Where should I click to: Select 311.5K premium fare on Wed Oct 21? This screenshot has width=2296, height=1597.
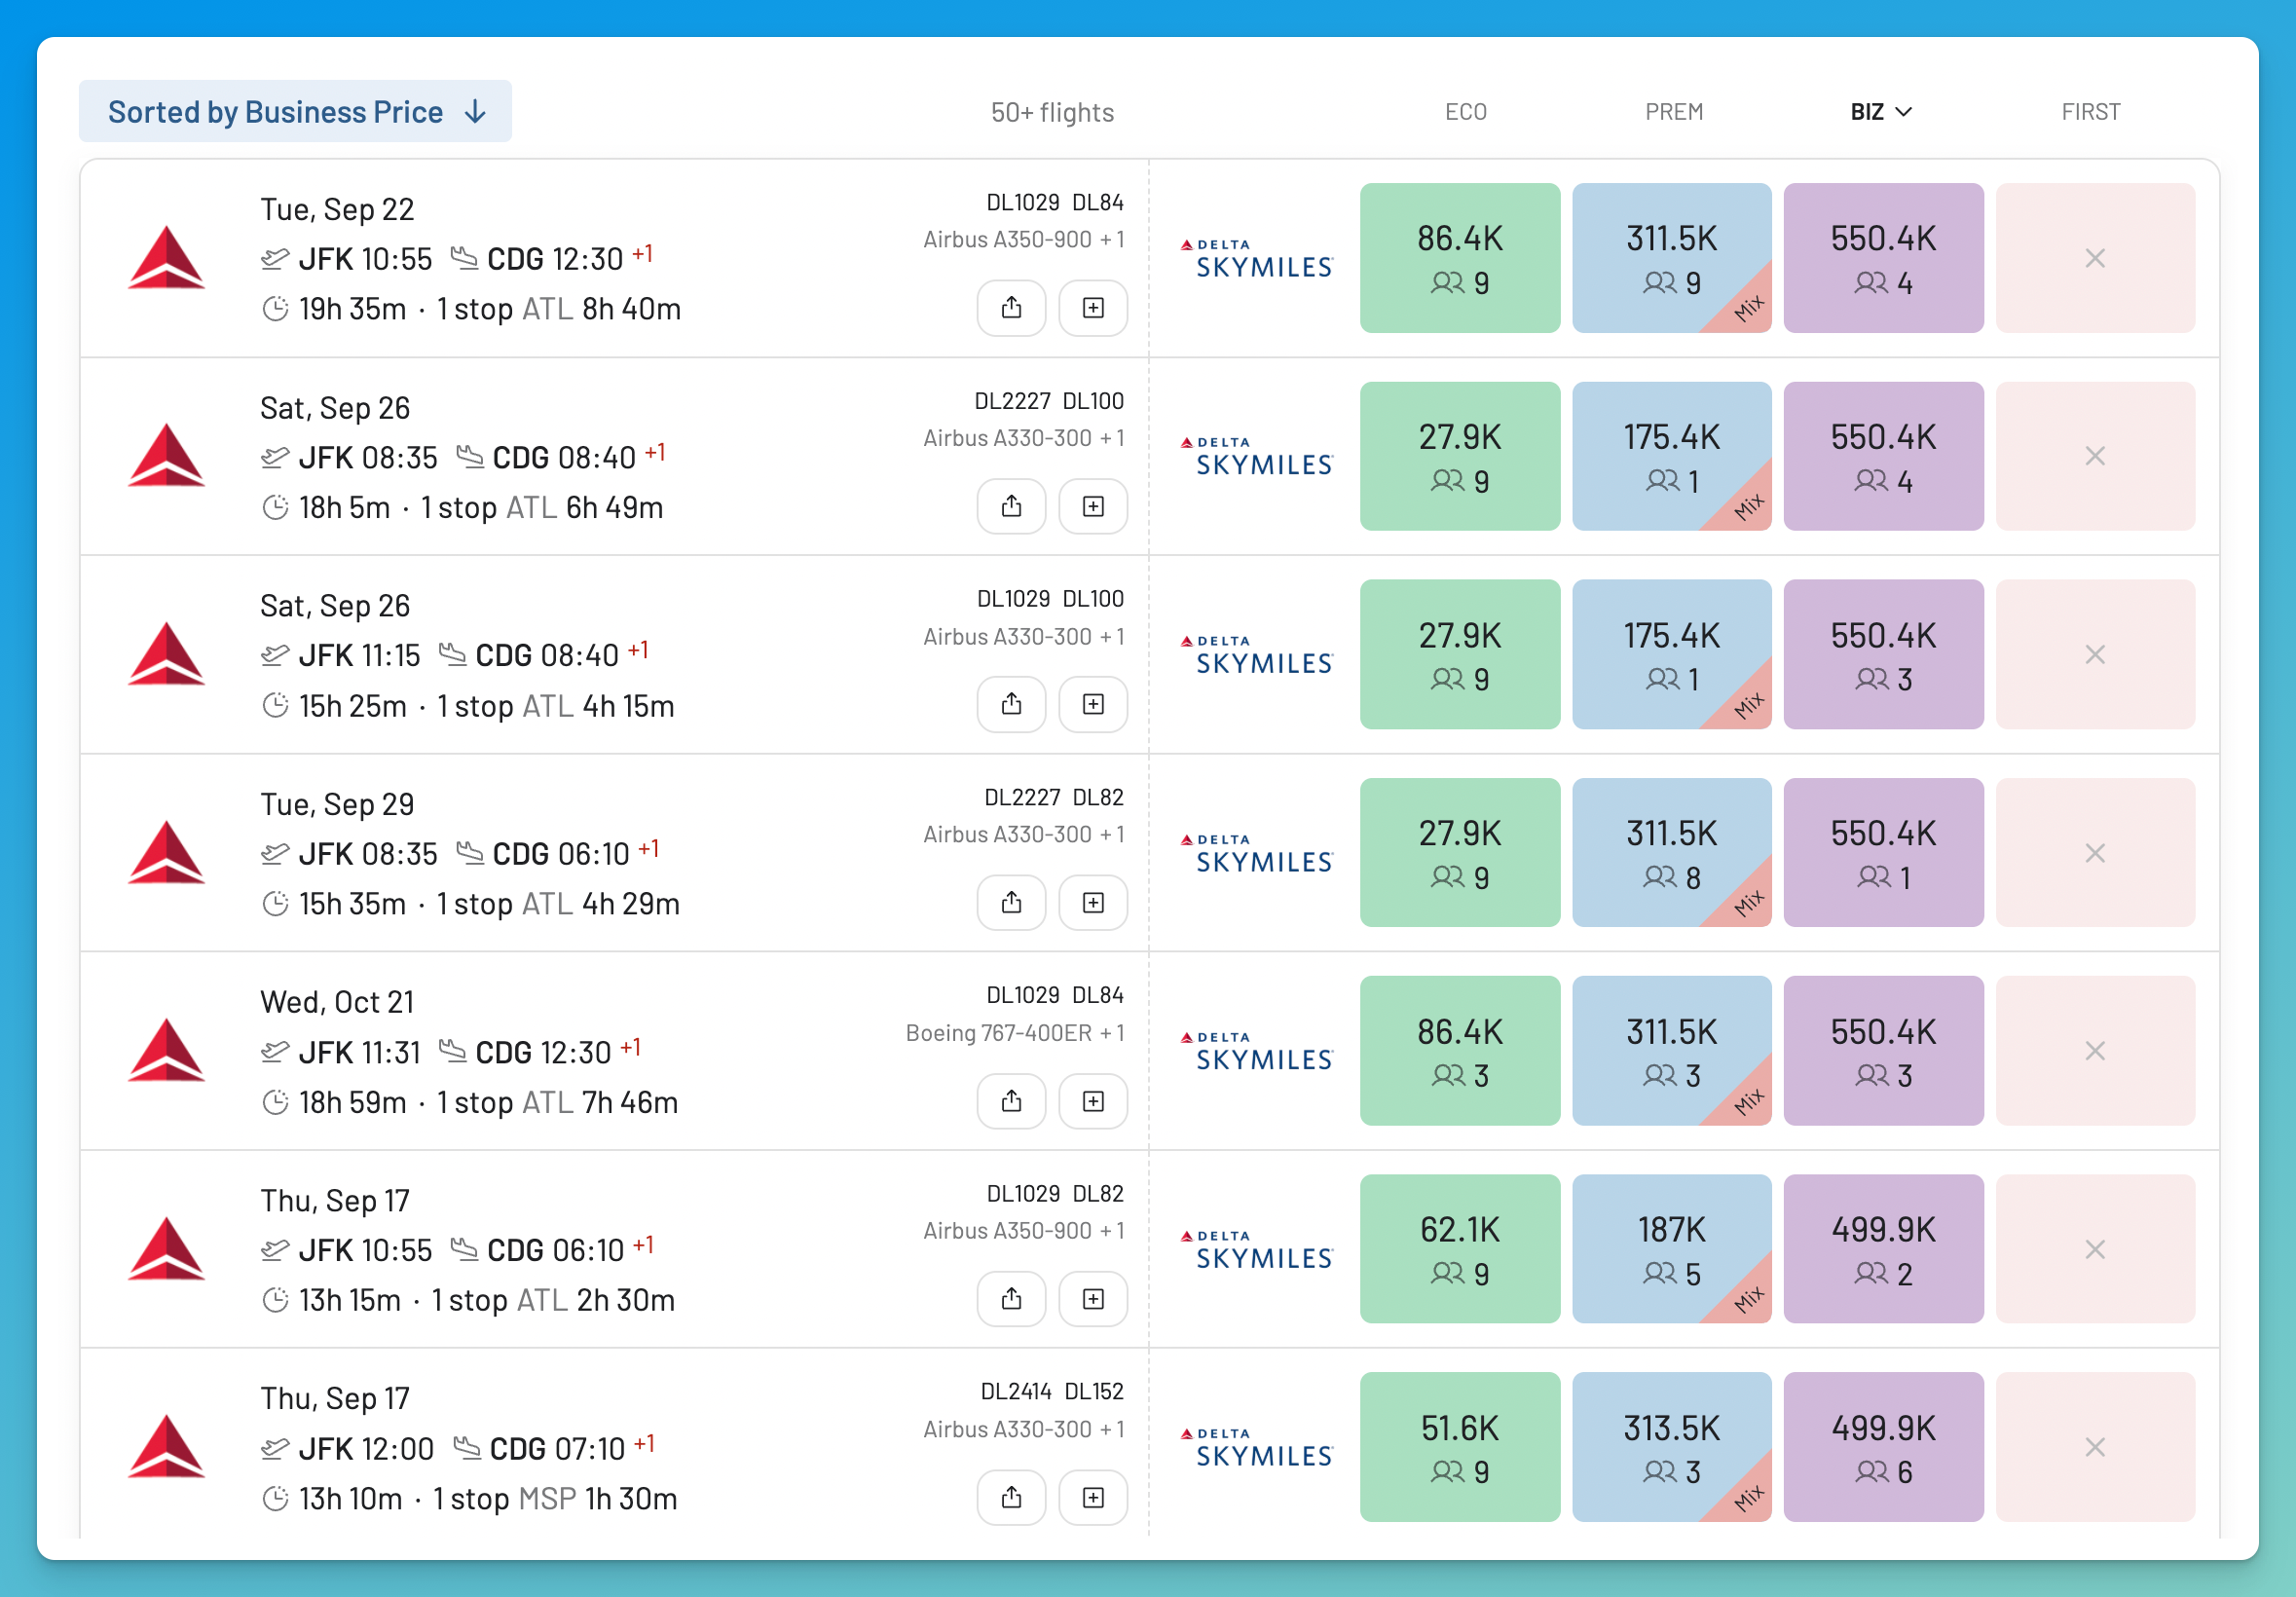coord(1671,1051)
